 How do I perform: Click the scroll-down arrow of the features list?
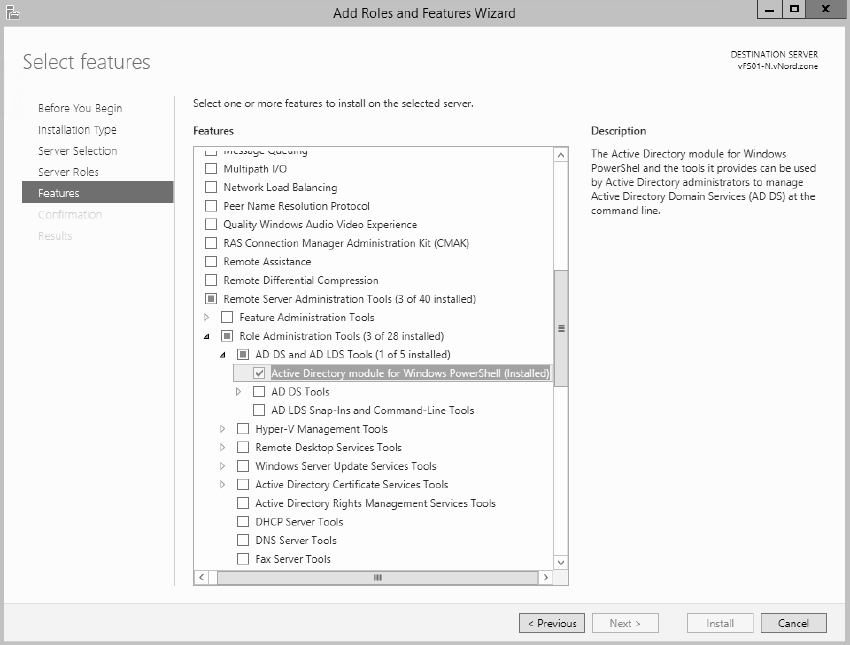(x=560, y=561)
